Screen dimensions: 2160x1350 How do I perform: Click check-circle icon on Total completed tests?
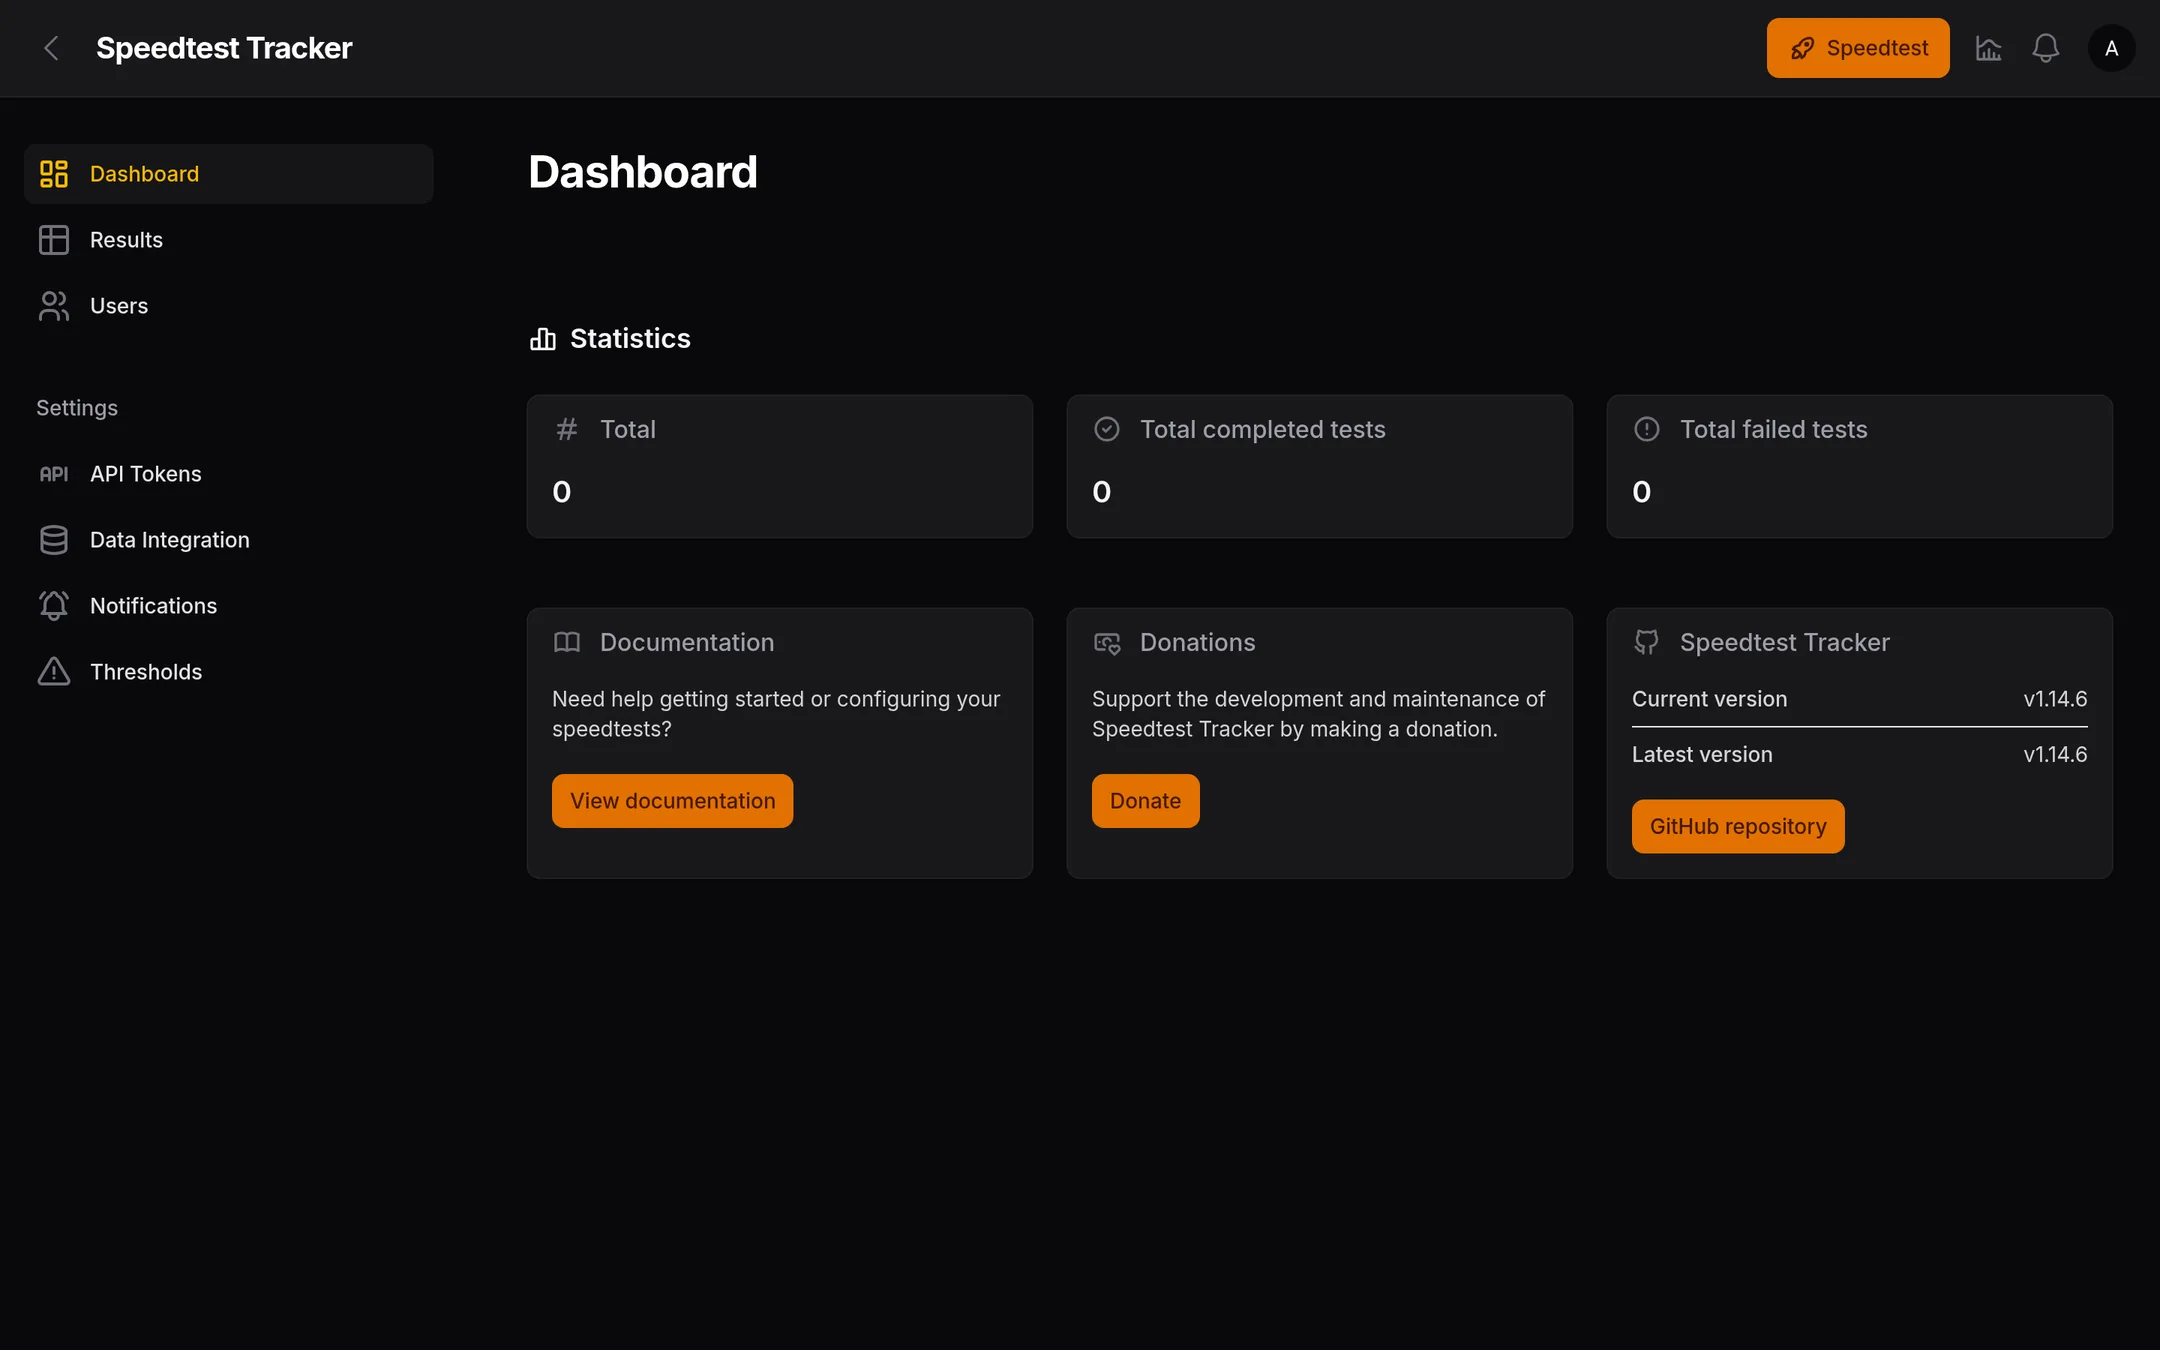pyautogui.click(x=1107, y=429)
